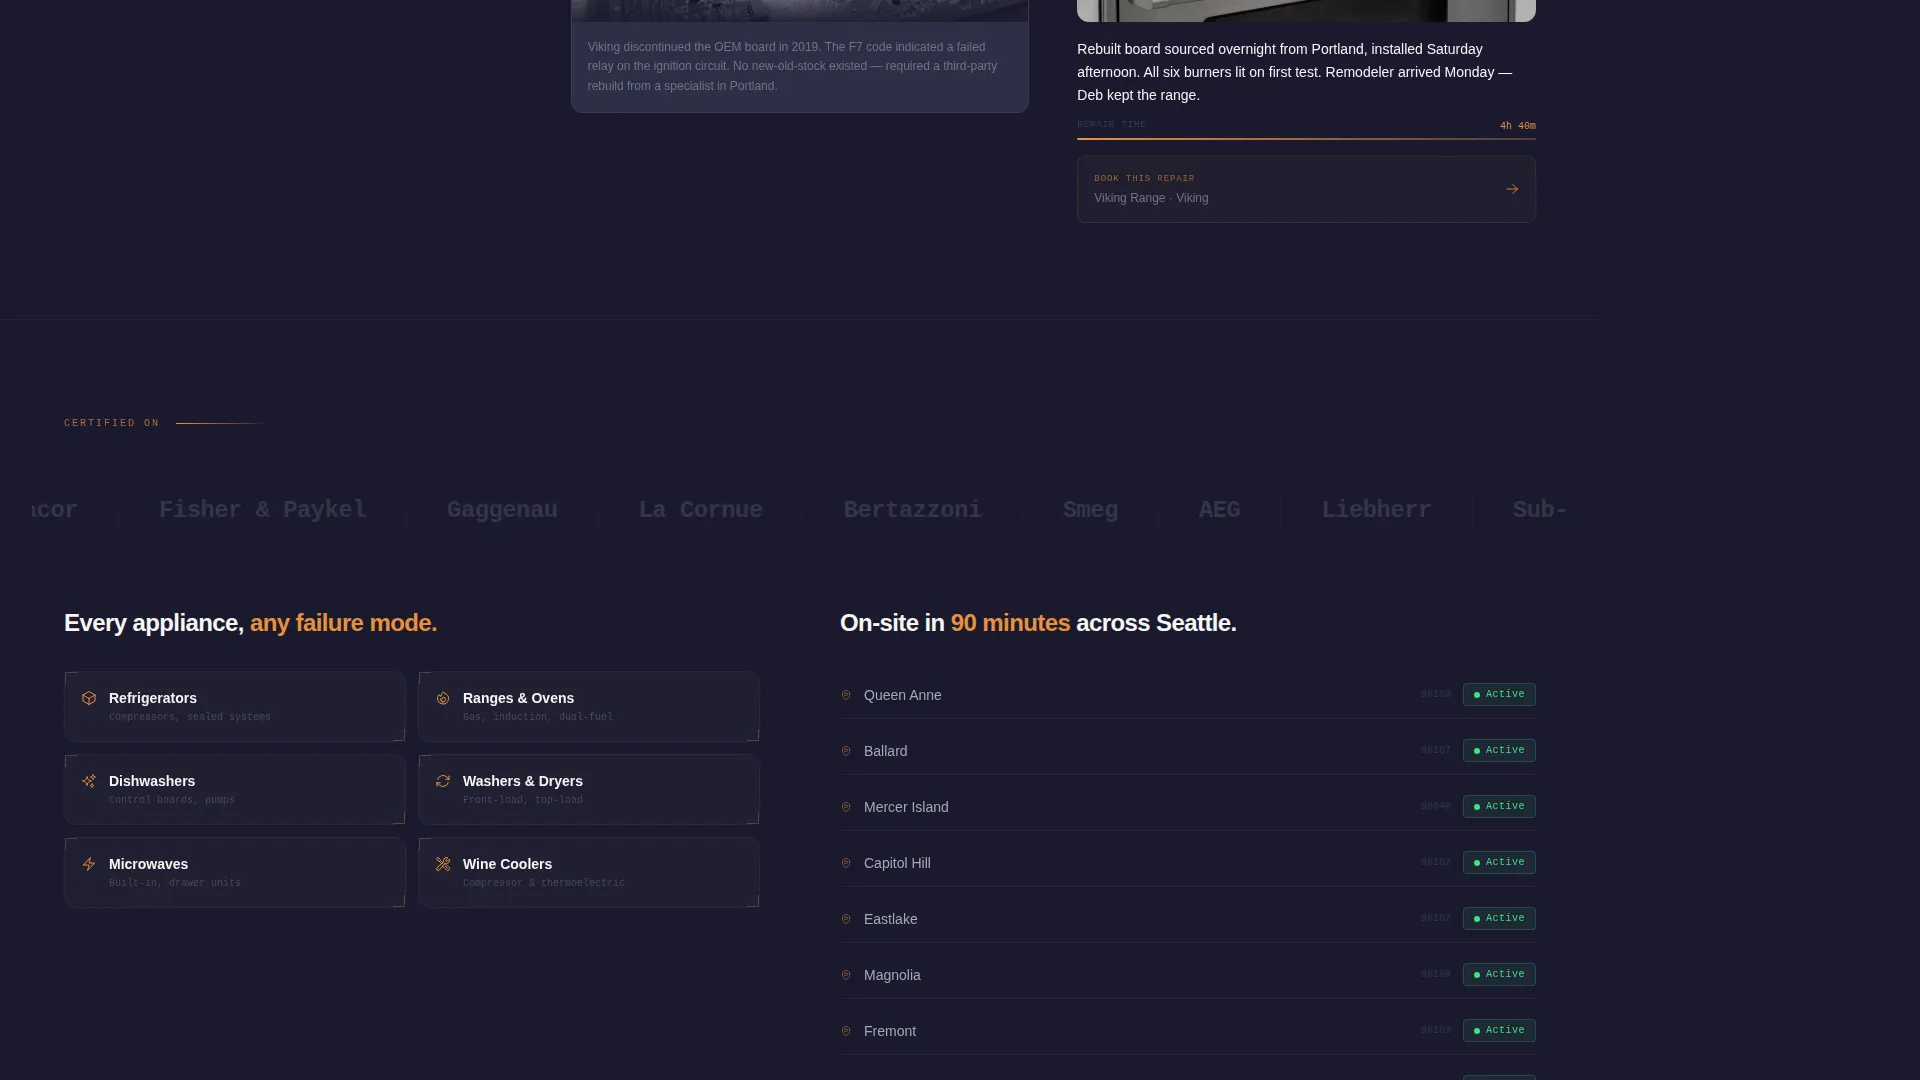1920x1080 pixels.
Task: Select Smeg in the brand strip
Action: (x=1090, y=510)
